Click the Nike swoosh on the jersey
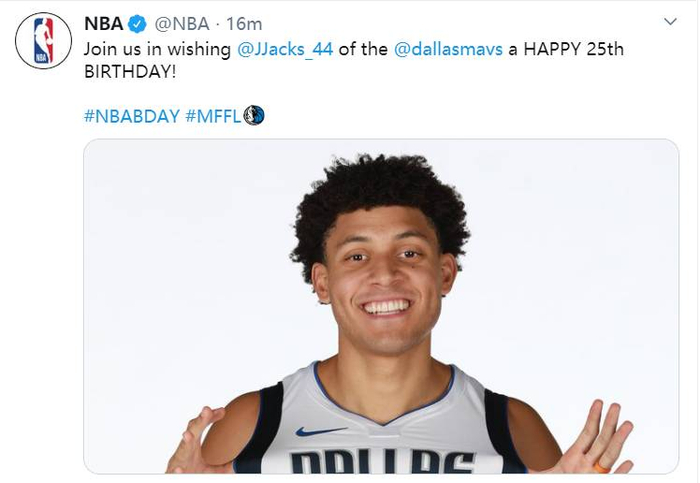Viewport: 700px width, 483px height. pyautogui.click(x=320, y=431)
